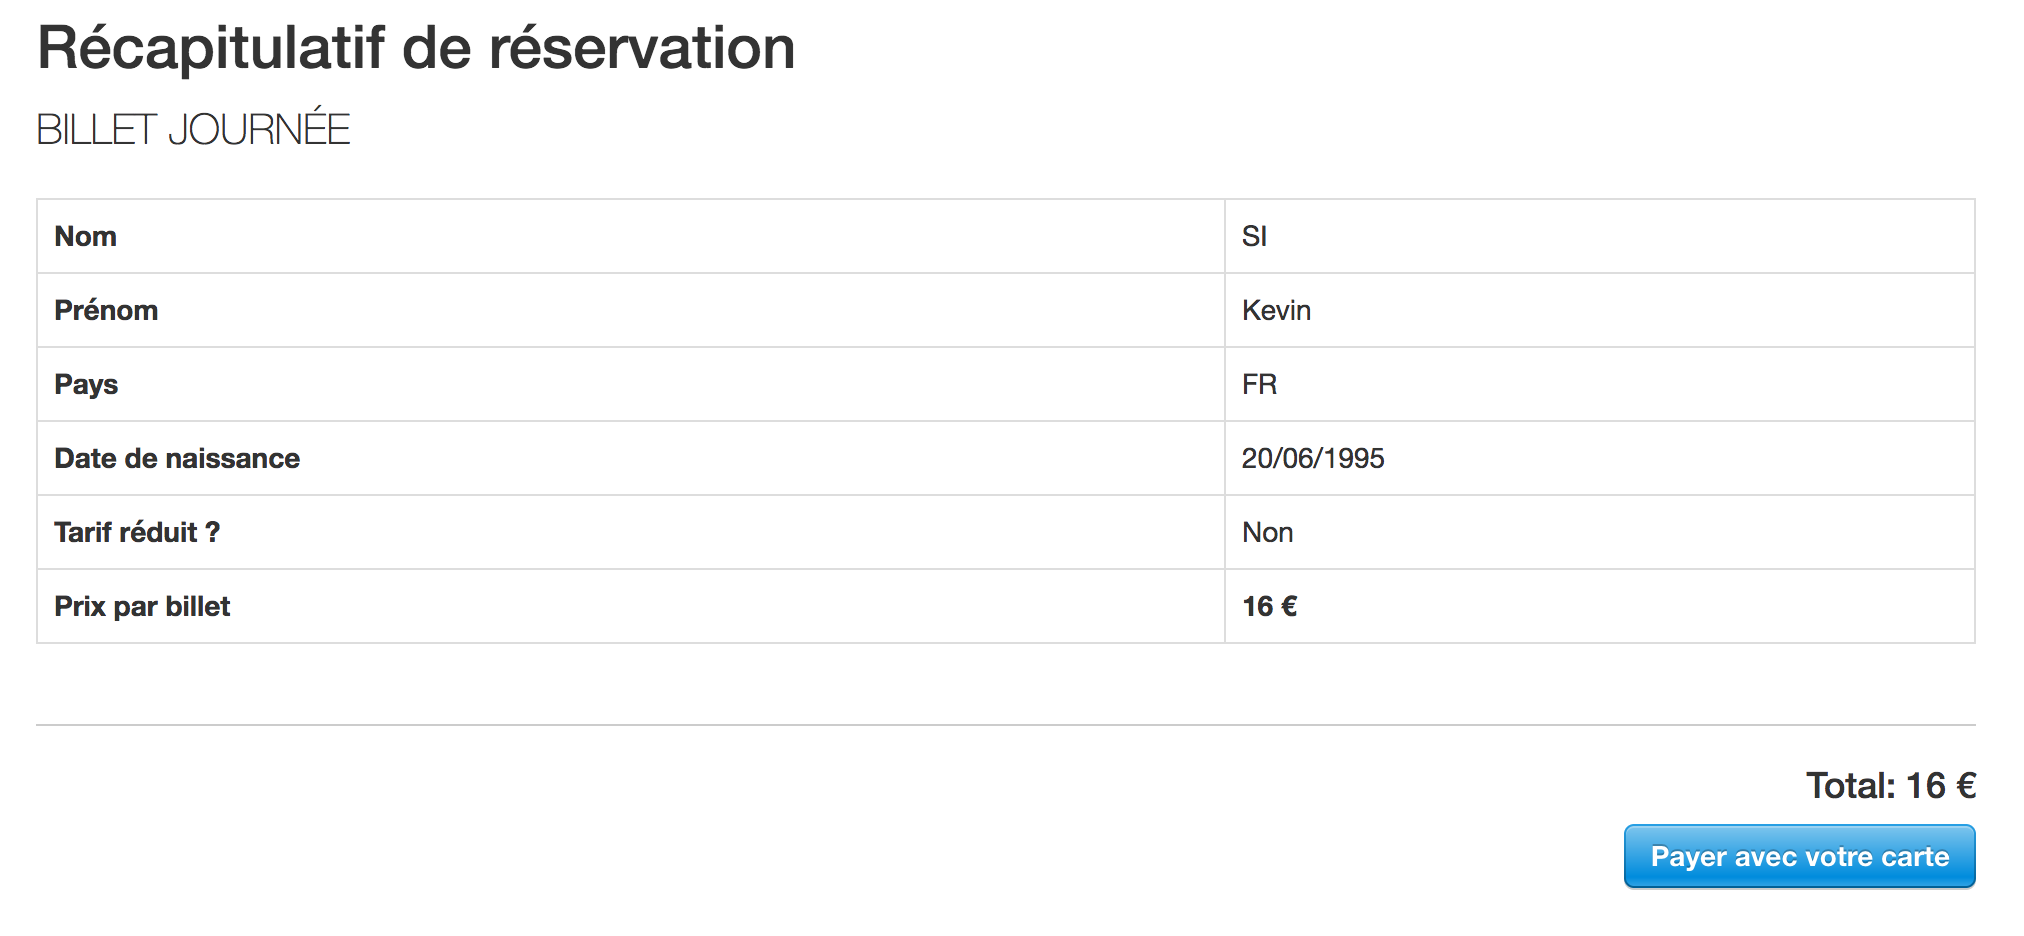Click the Prénom row label
The height and width of the screenshot is (936, 2024).
coord(106,310)
